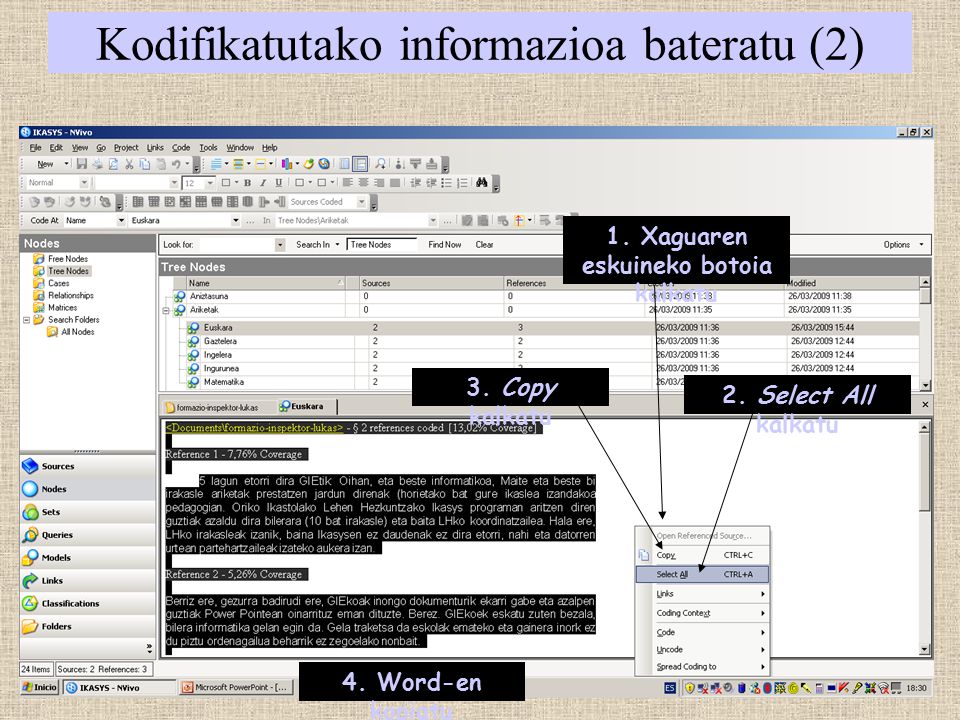The image size is (960, 720).
Task: Click the Find binoculars icon
Action: tap(482, 182)
